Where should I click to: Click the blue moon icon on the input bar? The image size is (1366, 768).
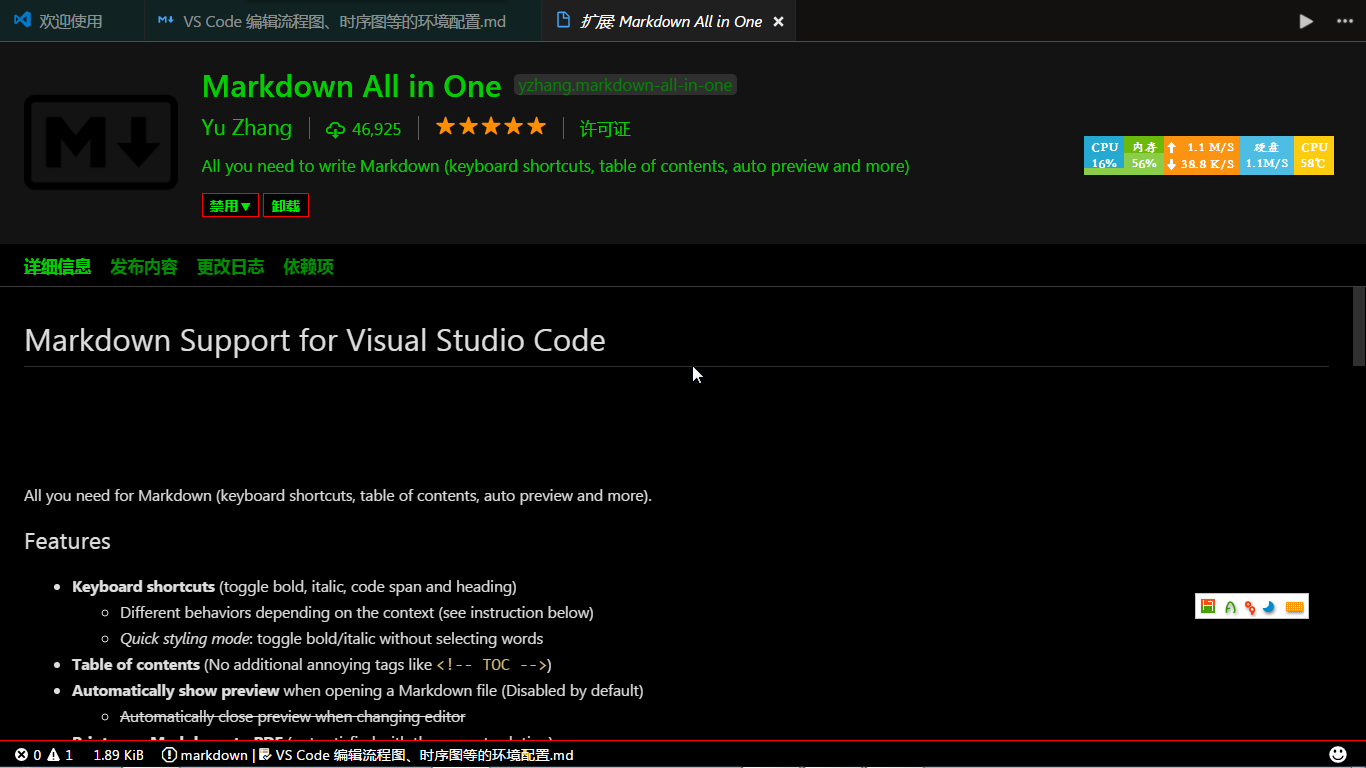(1269, 607)
